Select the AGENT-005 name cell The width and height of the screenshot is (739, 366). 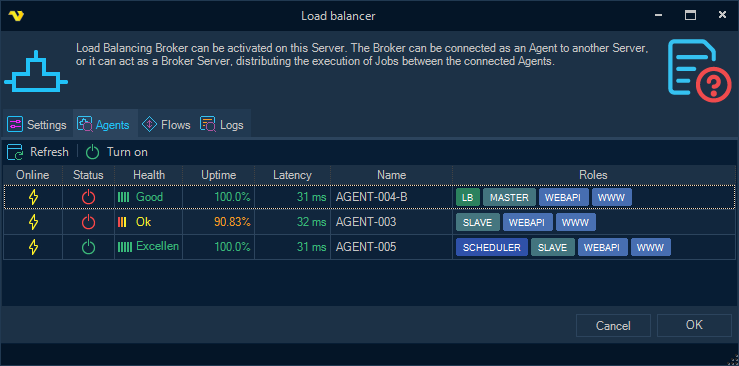coord(391,247)
